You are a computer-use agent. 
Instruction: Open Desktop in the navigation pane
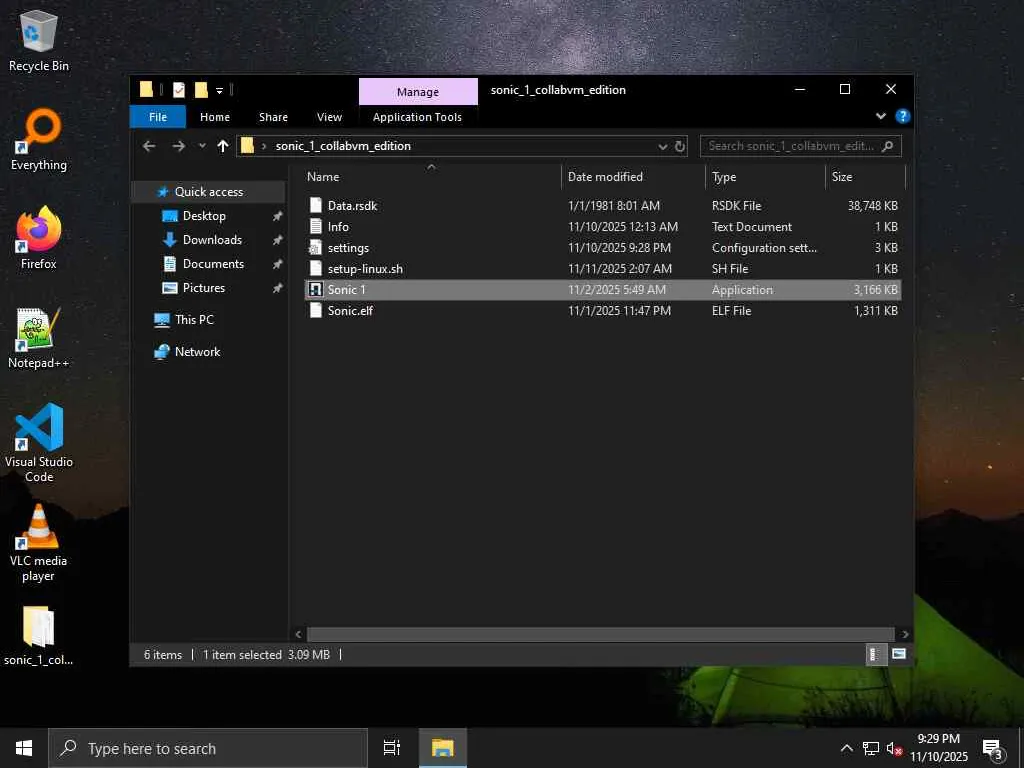coord(204,216)
